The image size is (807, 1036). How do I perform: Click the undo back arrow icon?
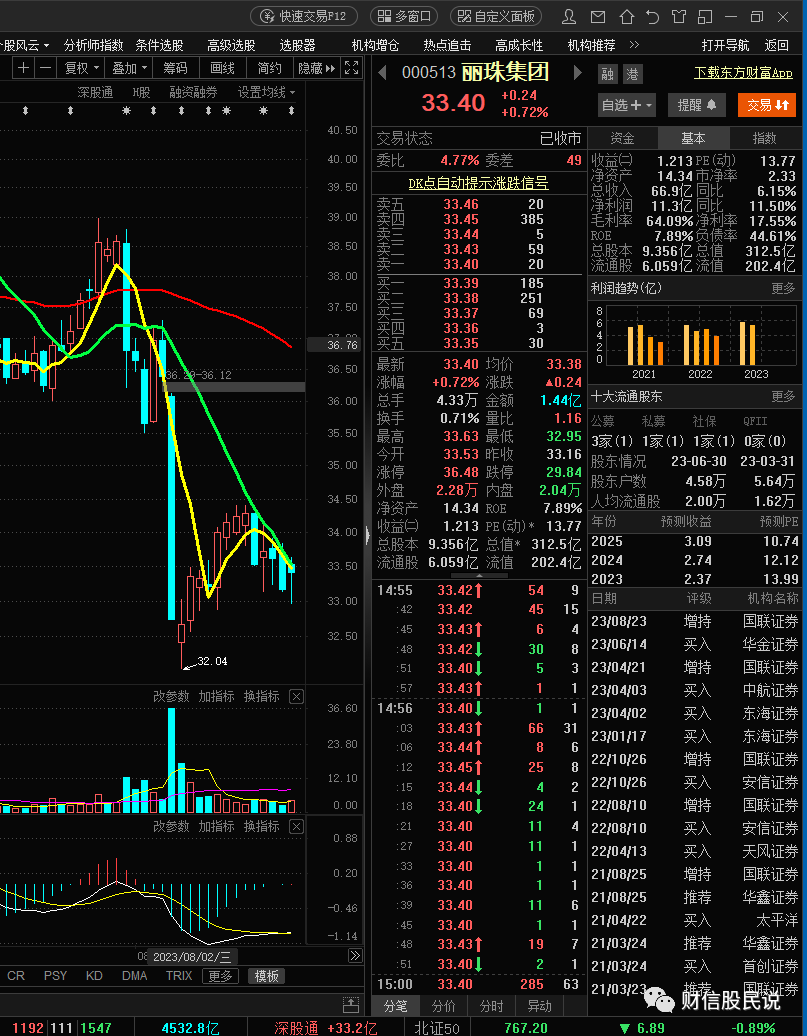[x=652, y=16]
